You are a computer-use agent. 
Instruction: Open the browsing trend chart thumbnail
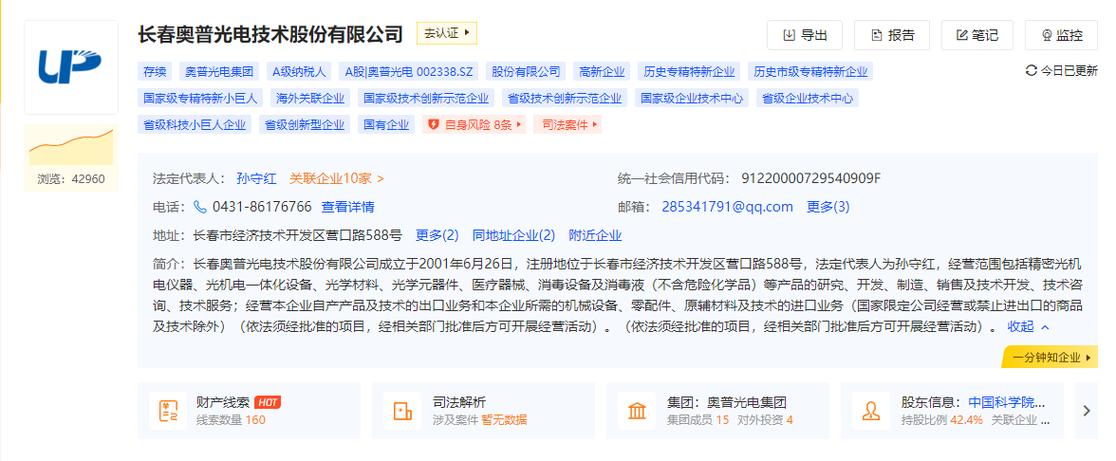click(70, 145)
